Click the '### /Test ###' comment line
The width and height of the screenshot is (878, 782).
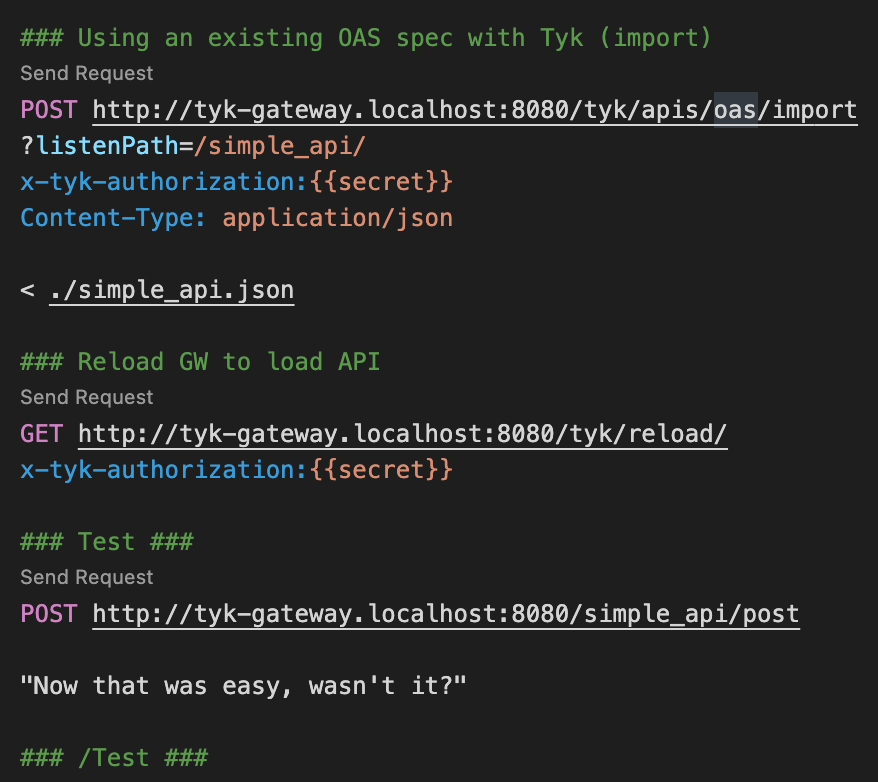(x=113, y=757)
